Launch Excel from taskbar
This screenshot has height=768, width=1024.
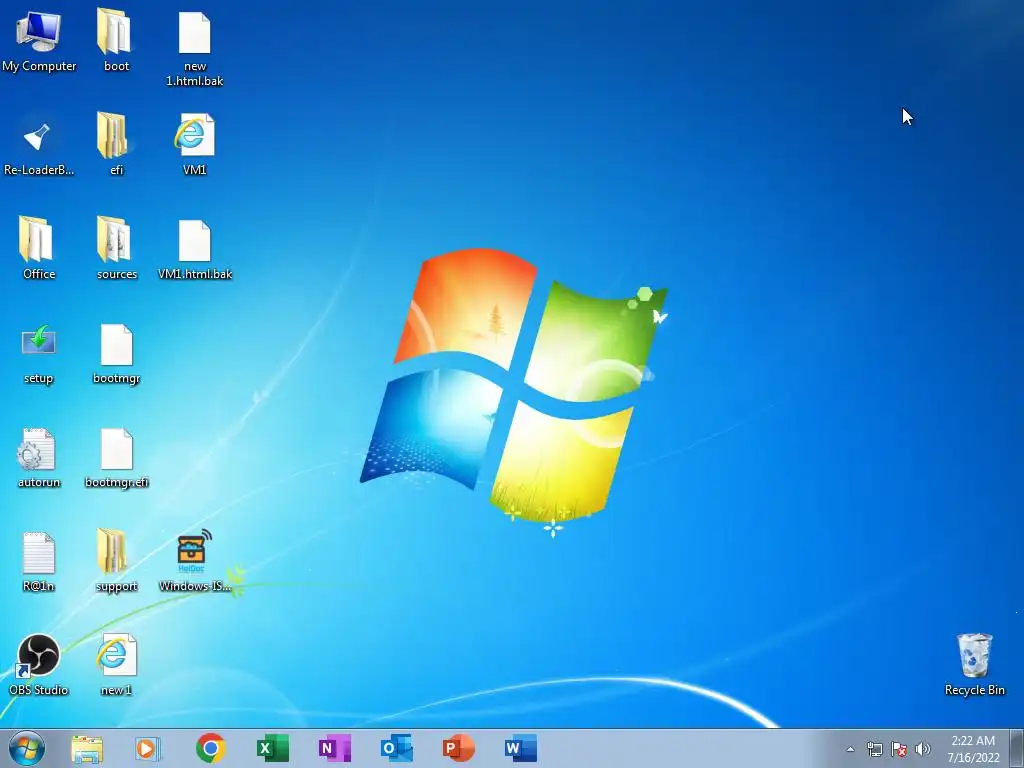[272, 748]
